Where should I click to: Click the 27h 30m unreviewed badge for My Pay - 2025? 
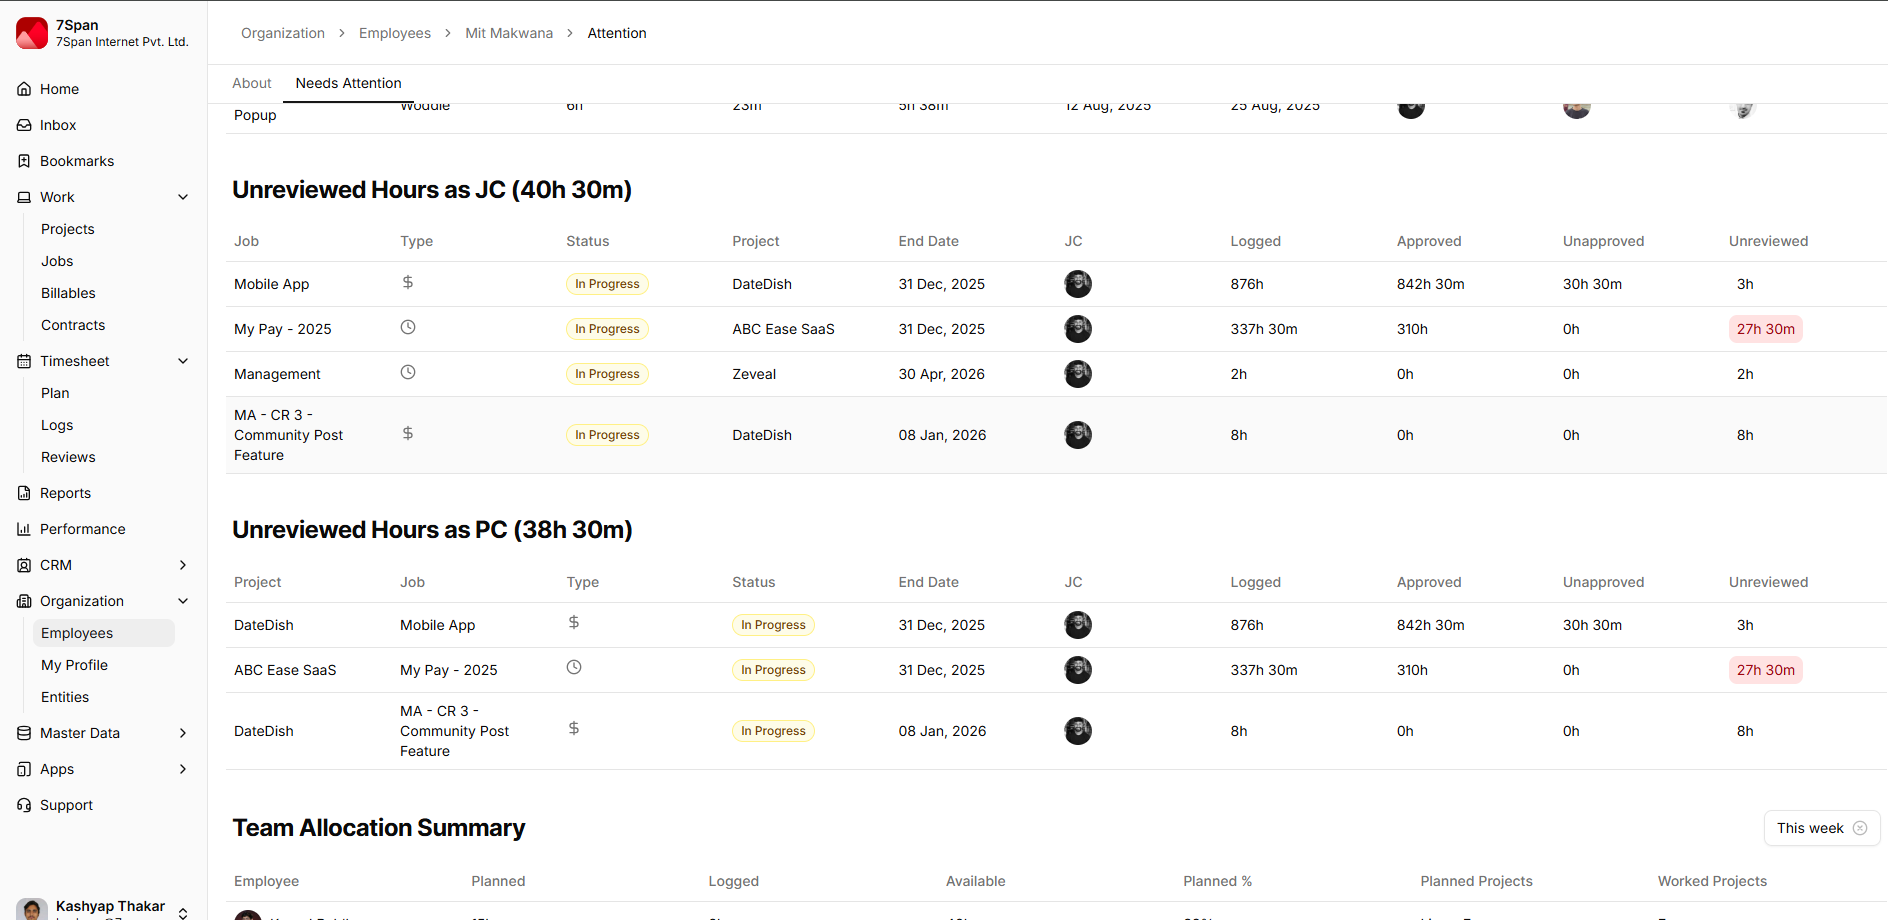tap(1765, 329)
